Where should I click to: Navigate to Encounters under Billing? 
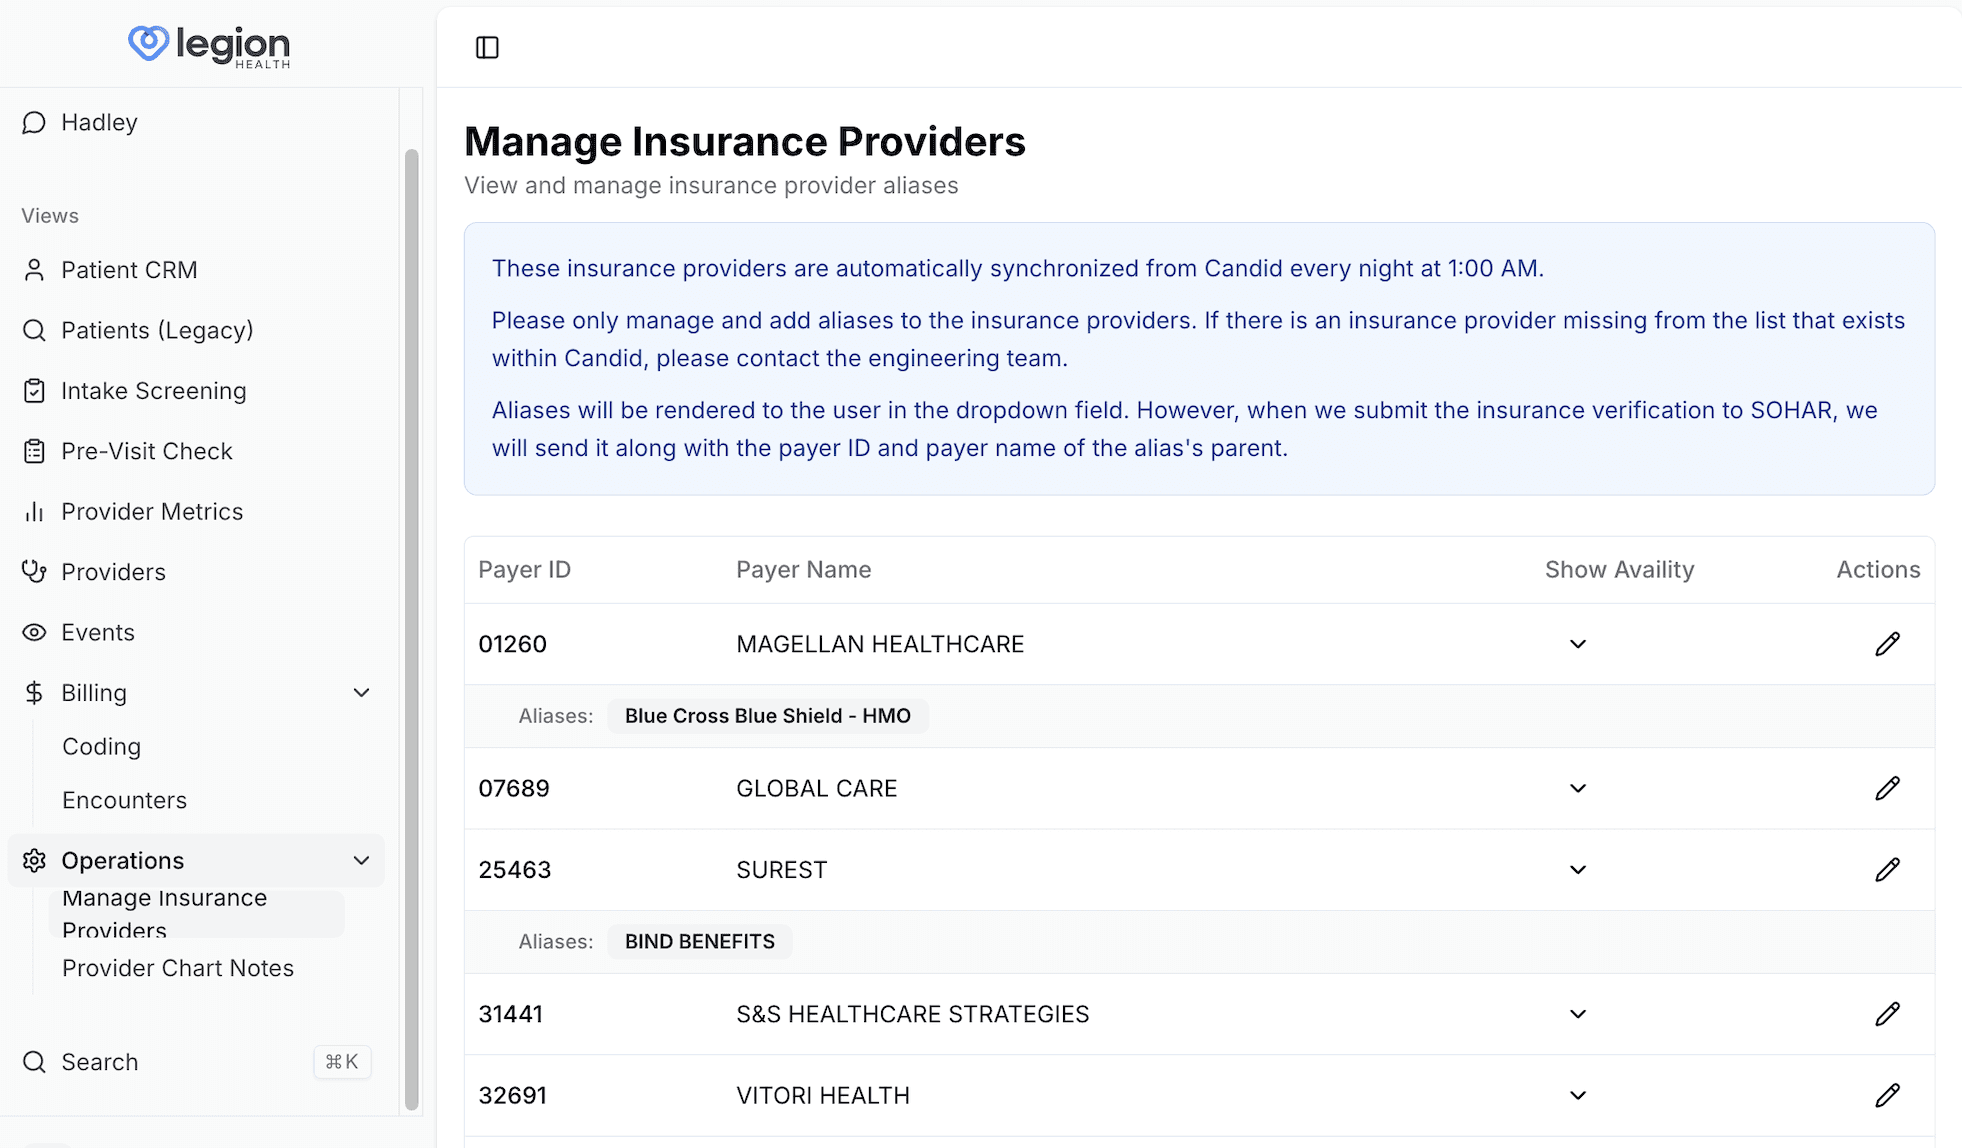[124, 800]
